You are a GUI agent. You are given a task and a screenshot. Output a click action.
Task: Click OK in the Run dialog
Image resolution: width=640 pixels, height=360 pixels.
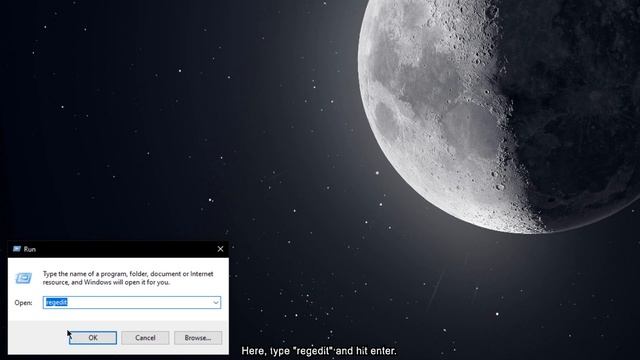[93, 338]
